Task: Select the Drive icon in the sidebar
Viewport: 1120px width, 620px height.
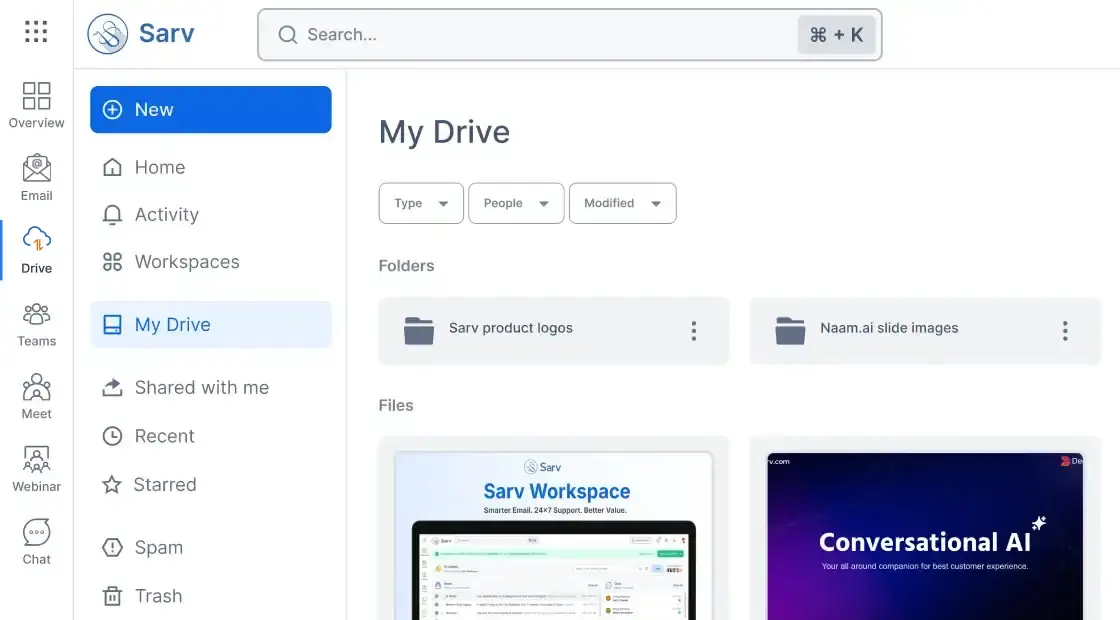Action: pyautogui.click(x=36, y=249)
